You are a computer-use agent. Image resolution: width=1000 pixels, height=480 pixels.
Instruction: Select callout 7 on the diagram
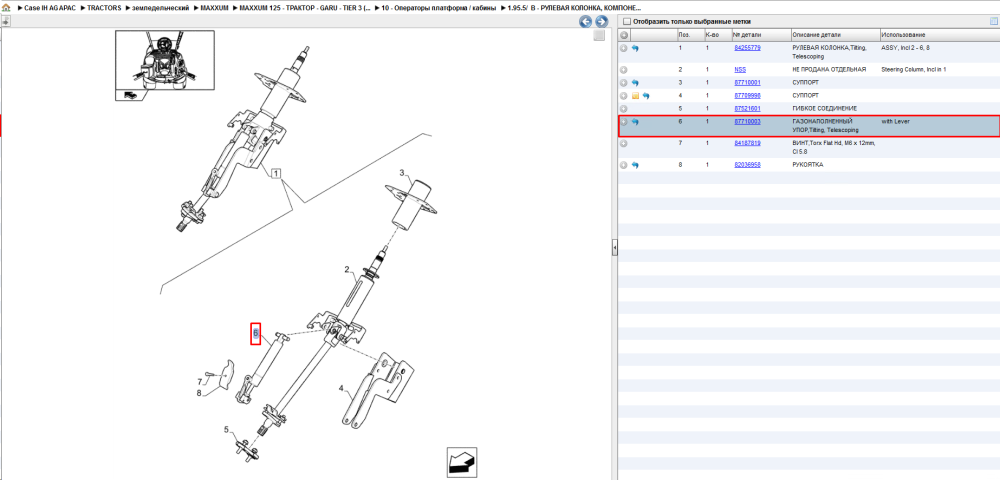click(199, 381)
